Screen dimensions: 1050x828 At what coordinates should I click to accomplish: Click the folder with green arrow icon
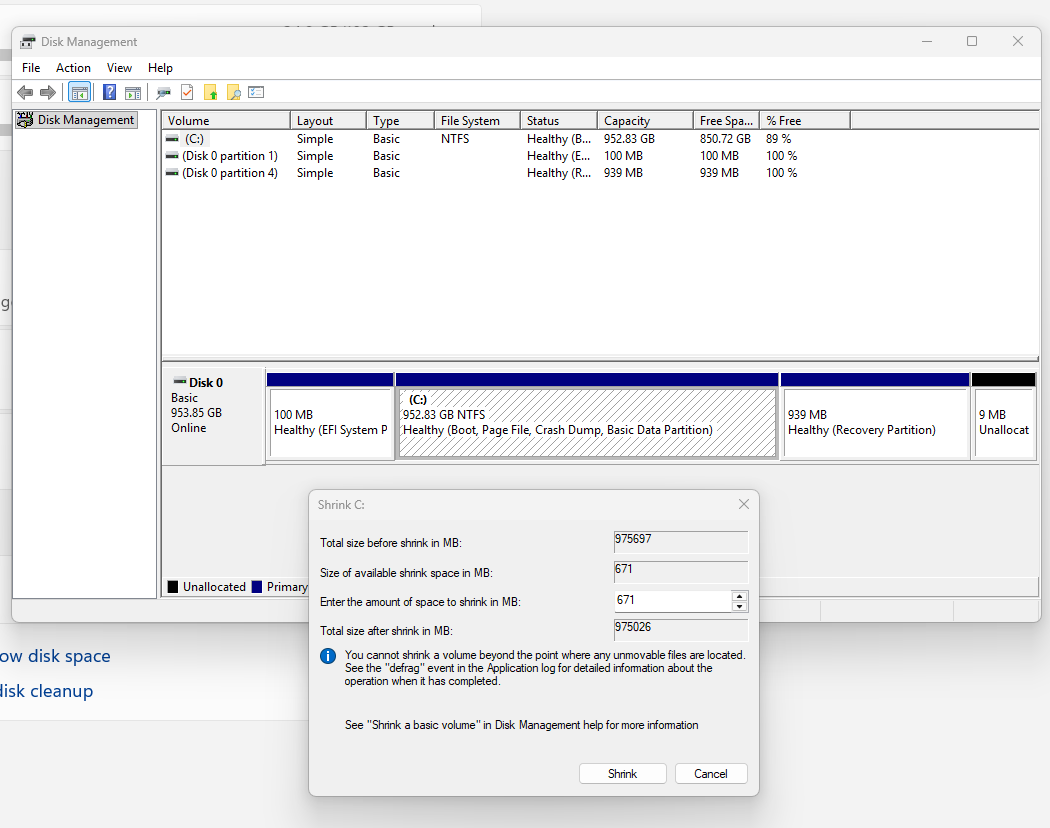pyautogui.click(x=211, y=92)
